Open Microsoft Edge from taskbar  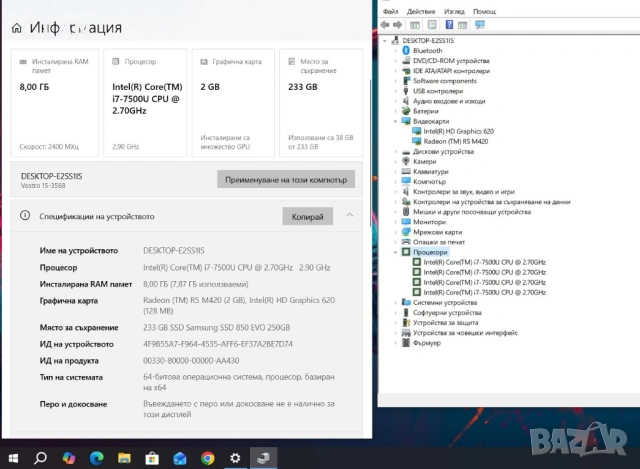coord(96,458)
